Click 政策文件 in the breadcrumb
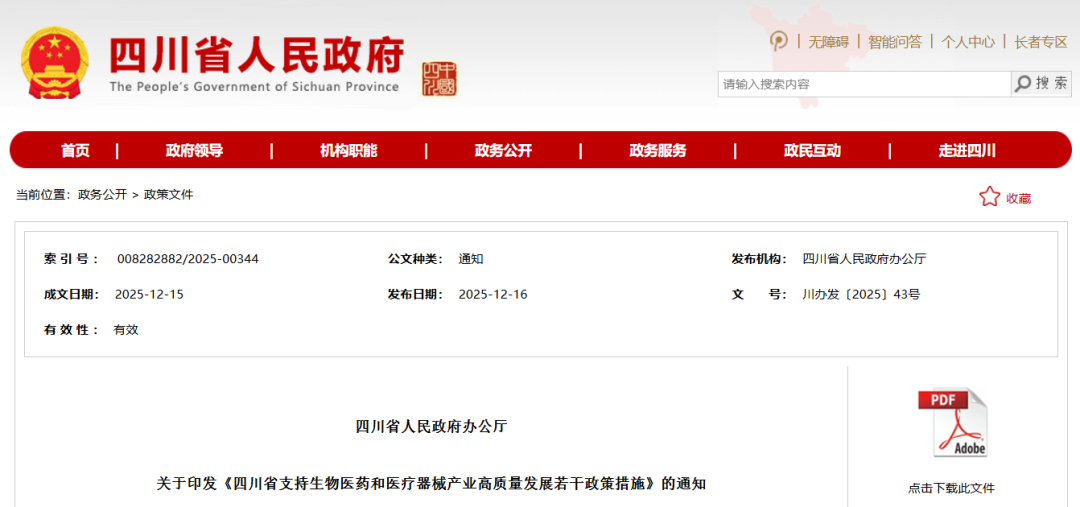The height and width of the screenshot is (507, 1080). [168, 195]
